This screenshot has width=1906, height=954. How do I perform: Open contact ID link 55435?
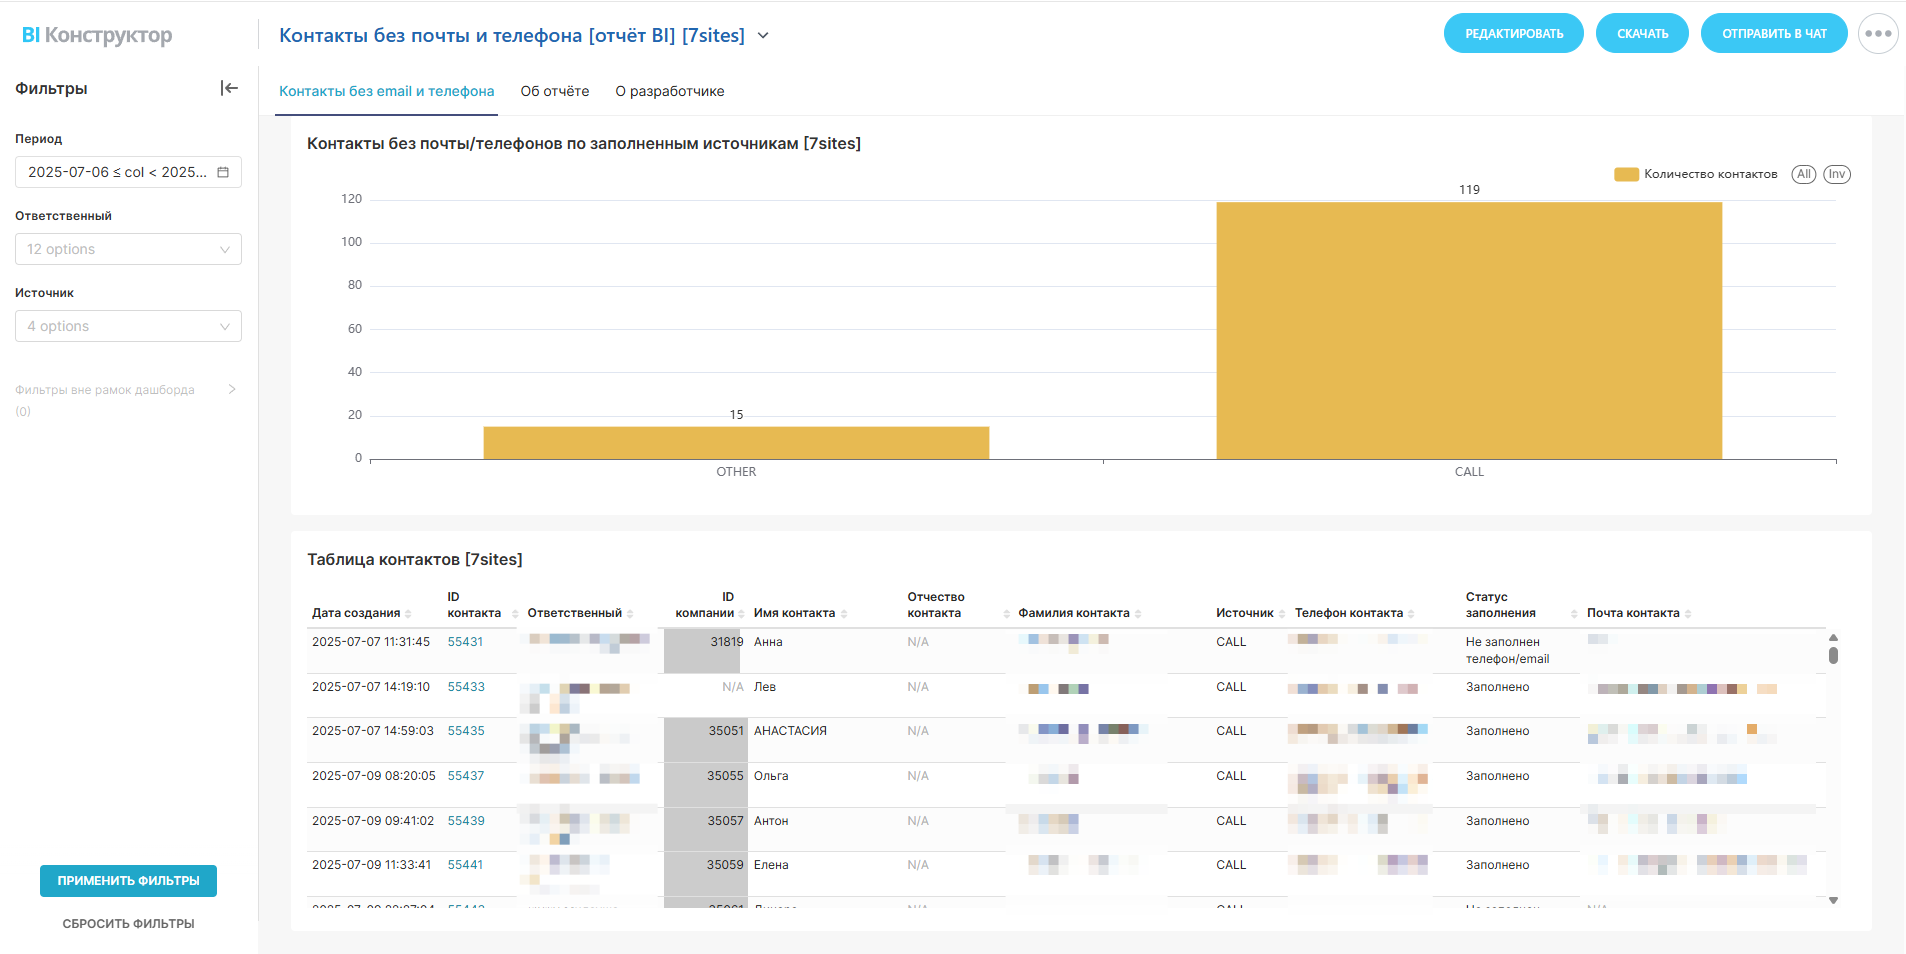[x=466, y=731]
